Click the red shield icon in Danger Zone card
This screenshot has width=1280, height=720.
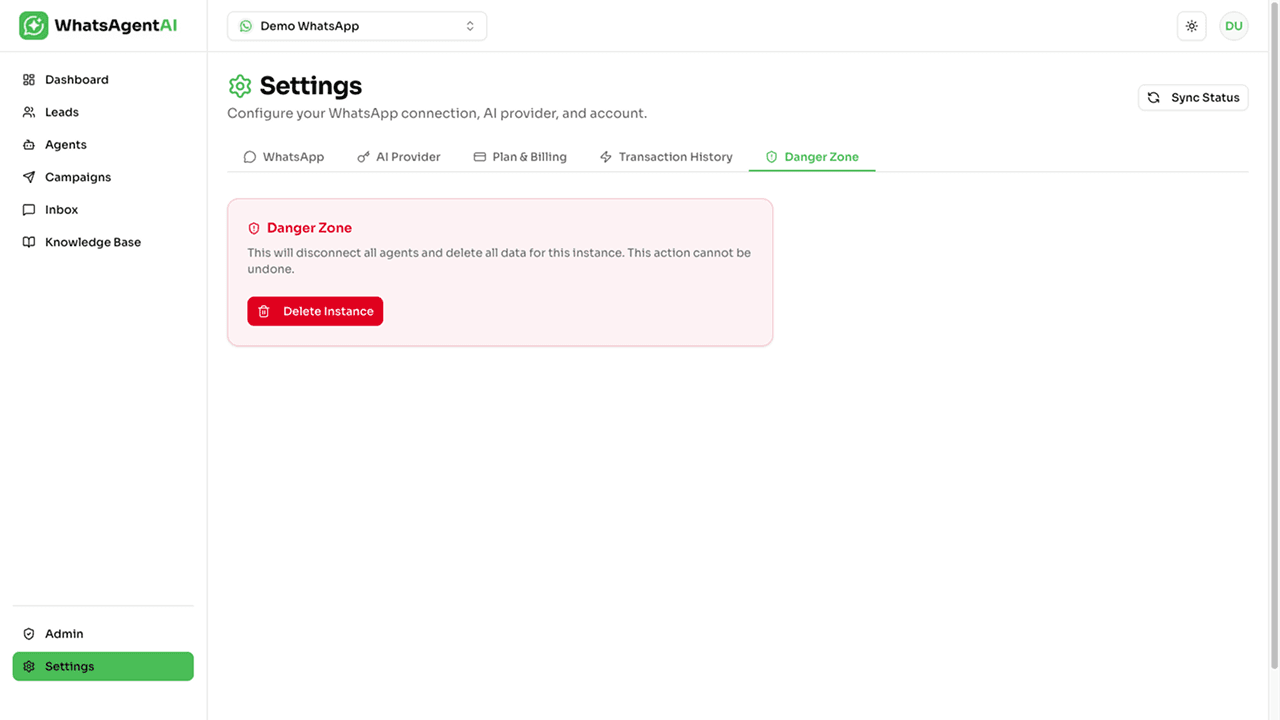coord(254,228)
